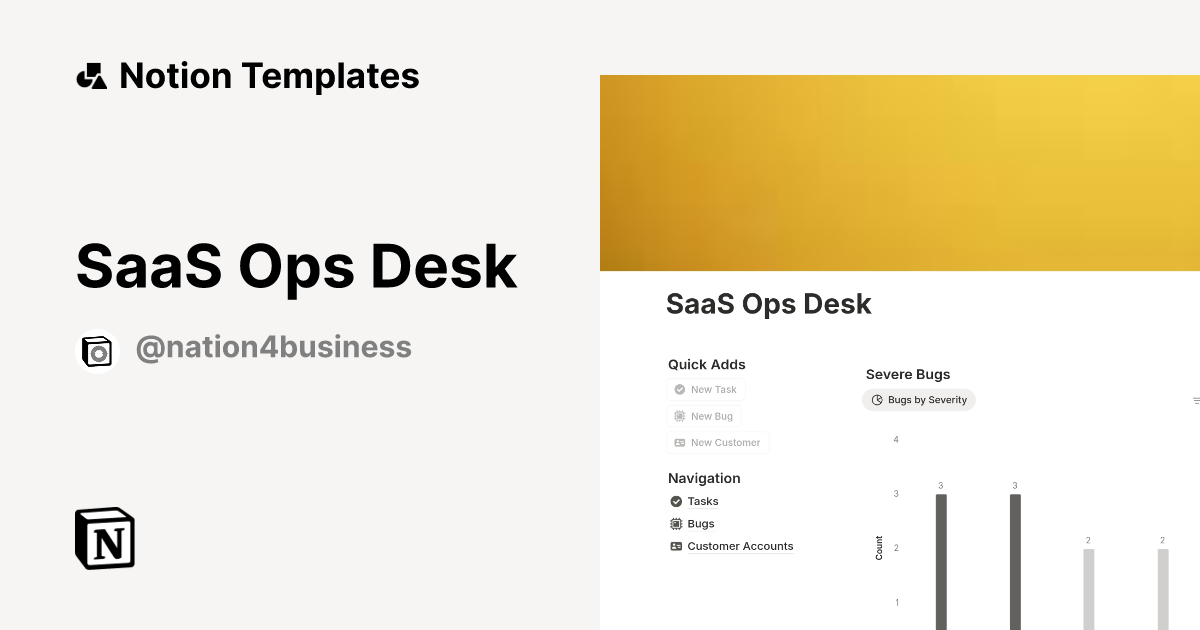The image size is (1200, 630).
Task: Click the Bugs chip icon under Navigation
Action: (x=676, y=523)
